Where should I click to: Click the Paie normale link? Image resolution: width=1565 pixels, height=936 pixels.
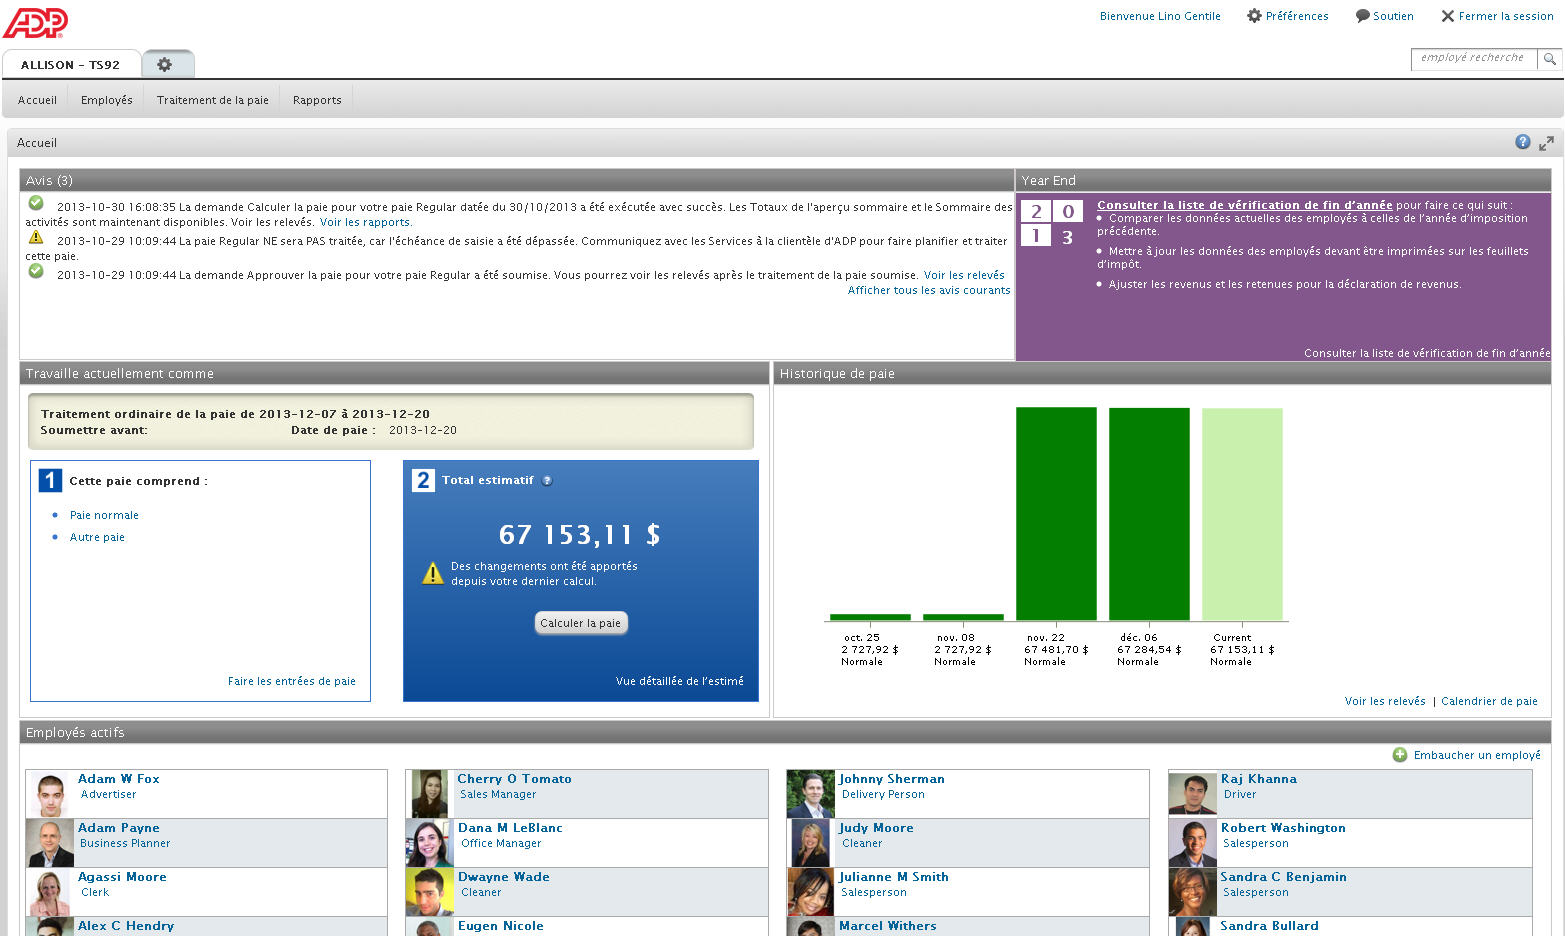click(104, 516)
